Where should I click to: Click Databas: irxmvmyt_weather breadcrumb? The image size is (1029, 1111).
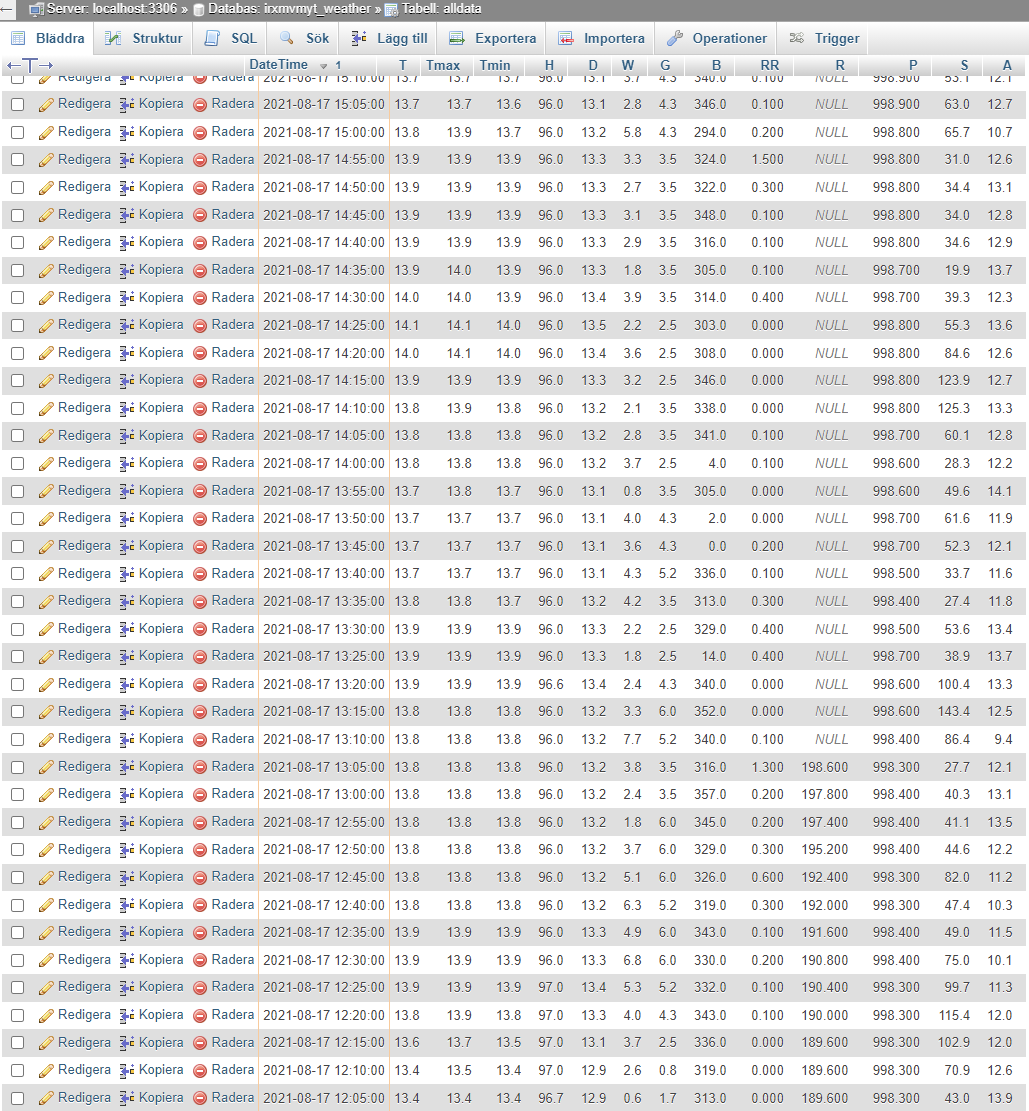pos(289,9)
